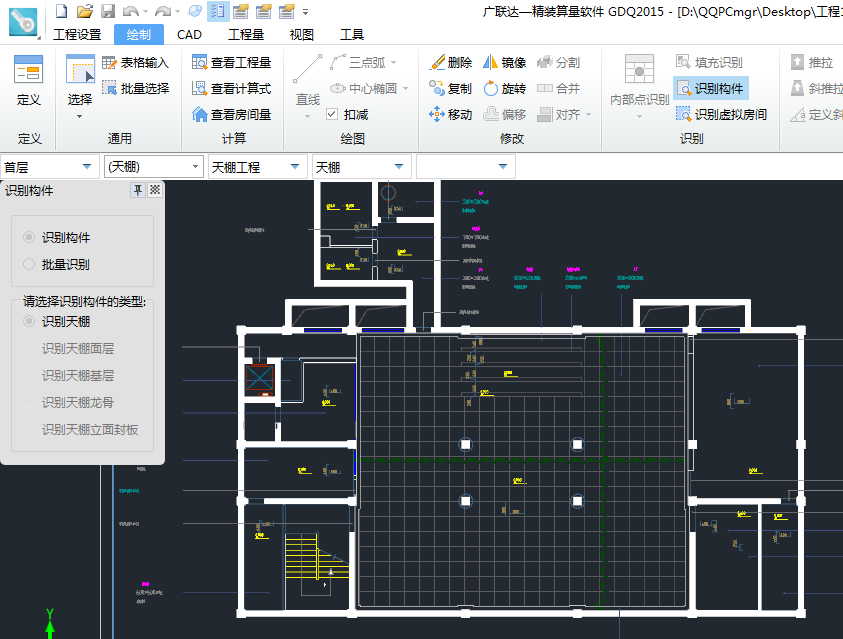
Task: Switch to the 工程量 tab
Action: (x=246, y=34)
